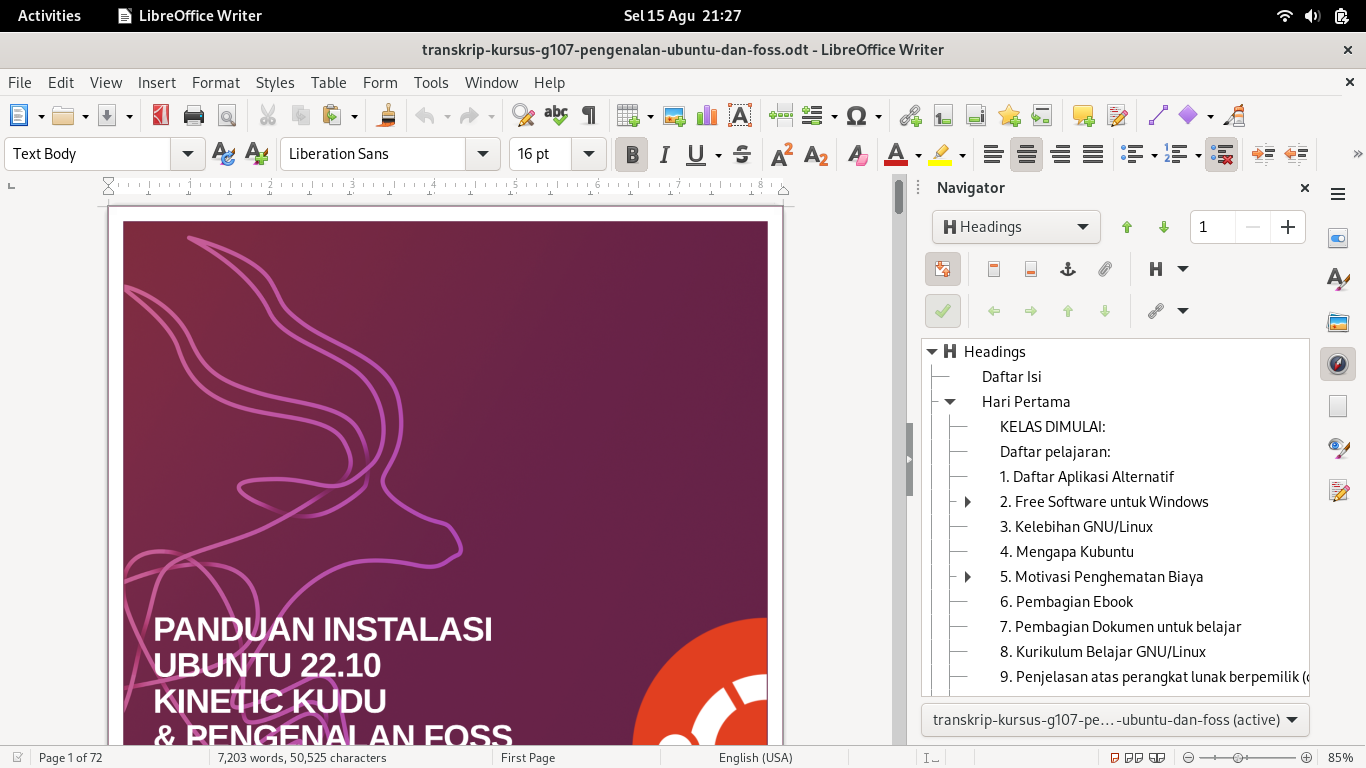Open active document selector dropdown
The image size is (1366, 768).
click(x=1115, y=720)
